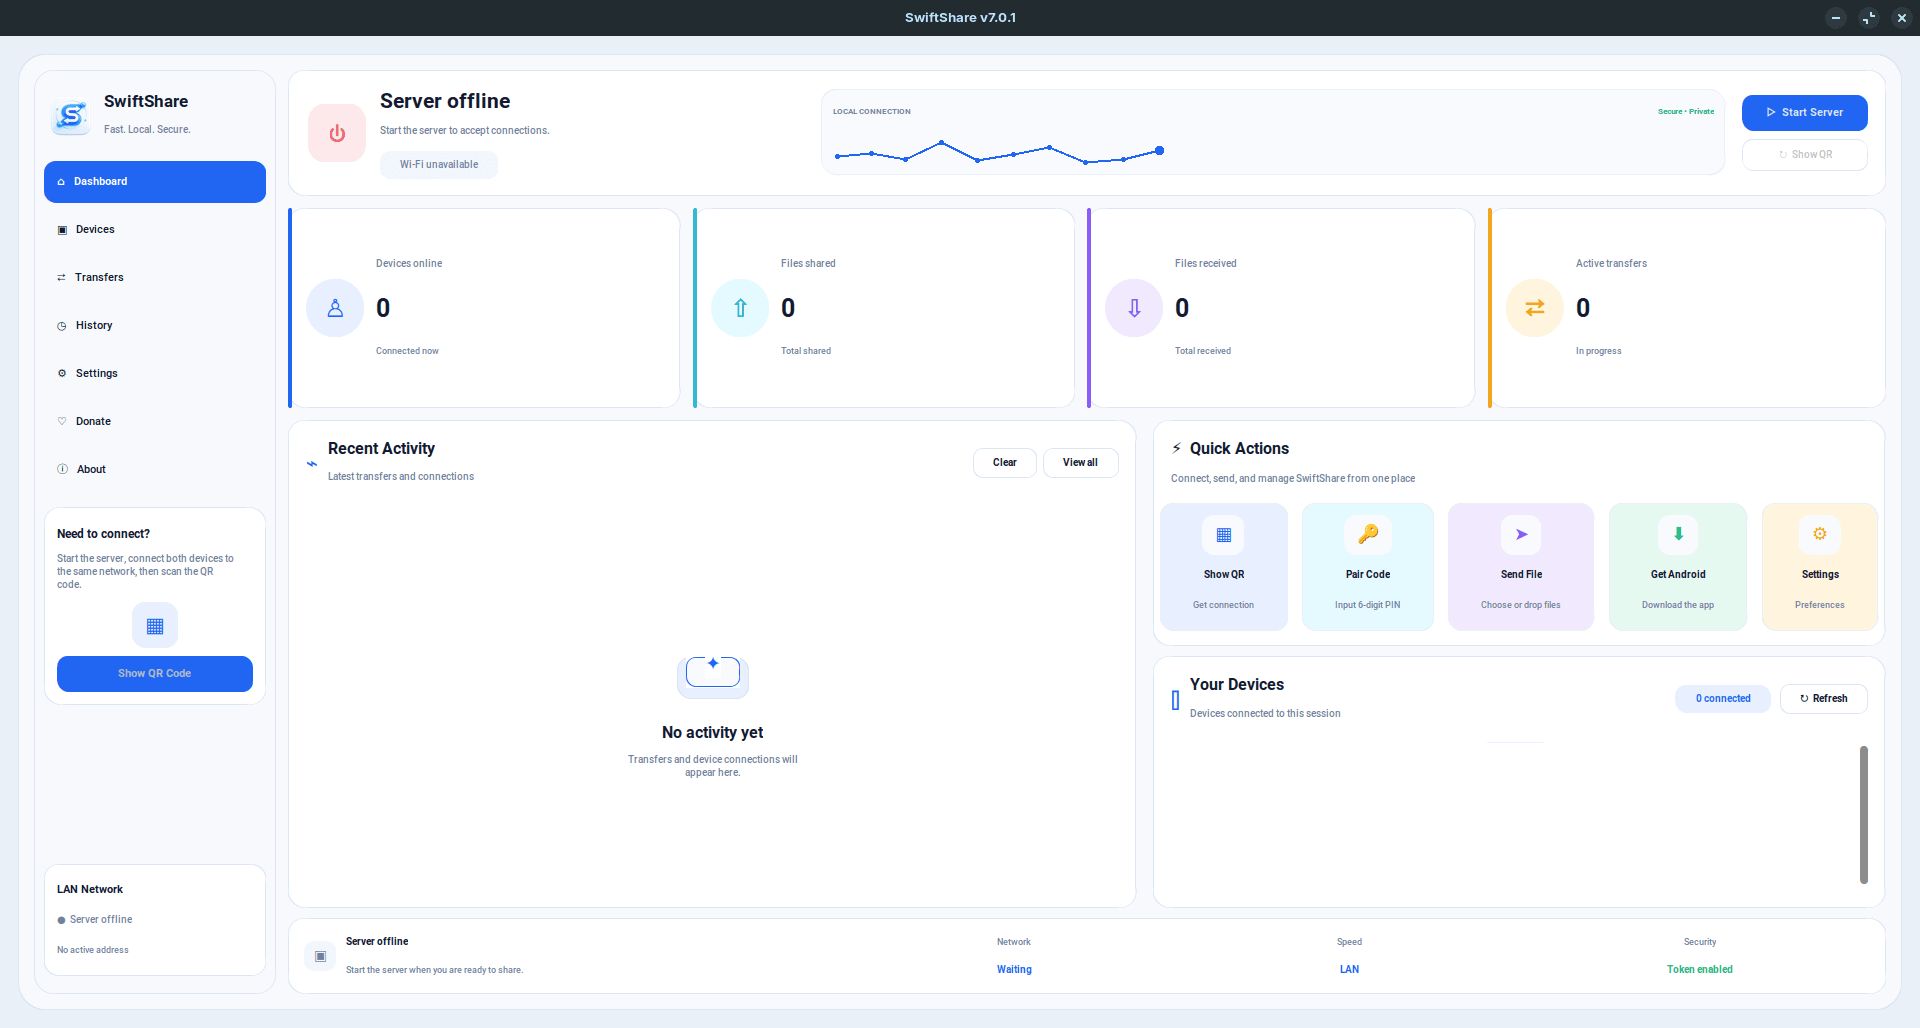Image resolution: width=1920 pixels, height=1028 pixels.
Task: Click the About info icon in sidebar
Action: pyautogui.click(x=62, y=469)
